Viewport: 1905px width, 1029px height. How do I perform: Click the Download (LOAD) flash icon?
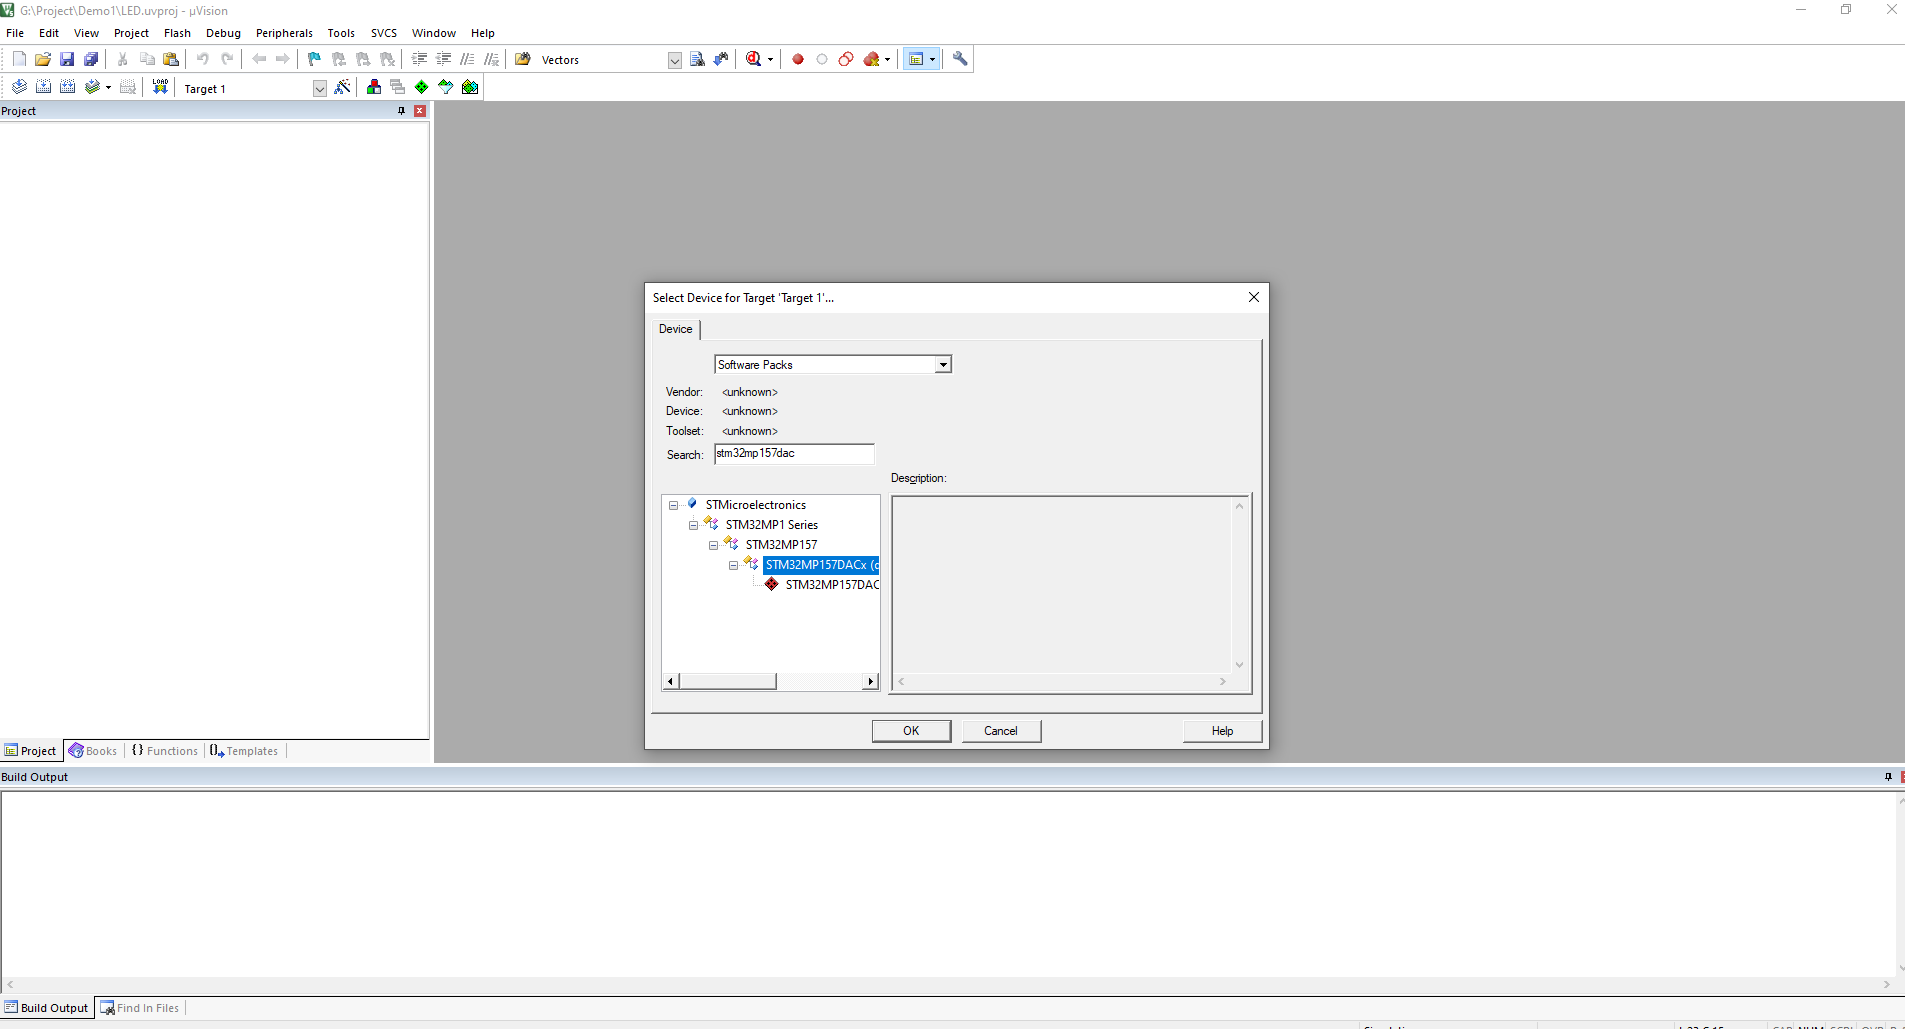point(160,87)
